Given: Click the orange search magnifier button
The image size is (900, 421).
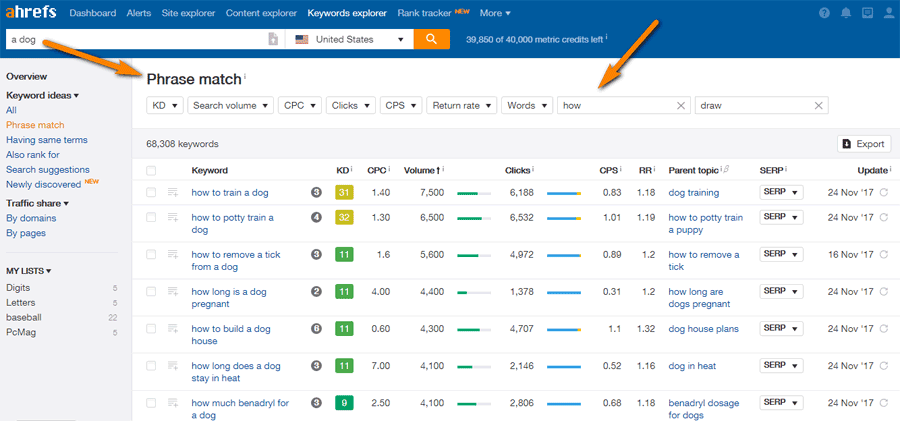Looking at the screenshot, I should click(431, 39).
